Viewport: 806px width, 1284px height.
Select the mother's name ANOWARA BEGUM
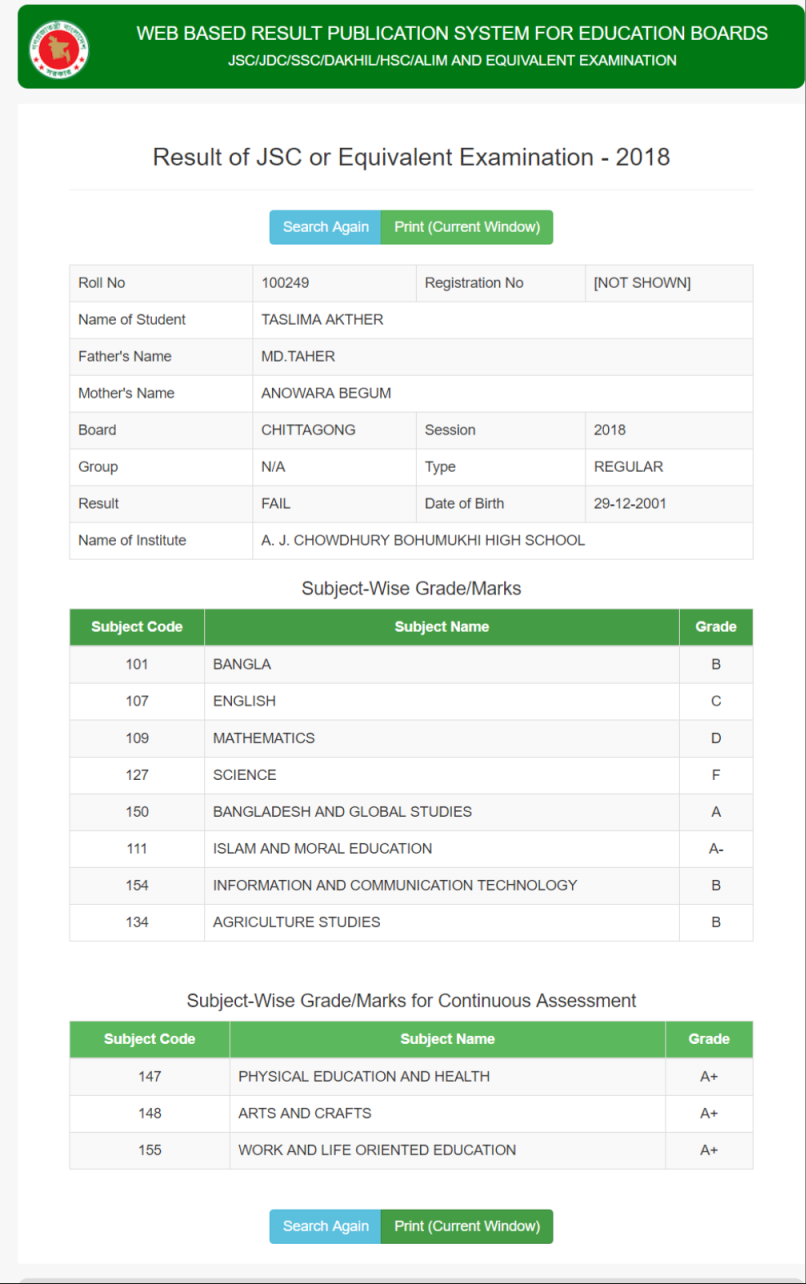click(326, 393)
